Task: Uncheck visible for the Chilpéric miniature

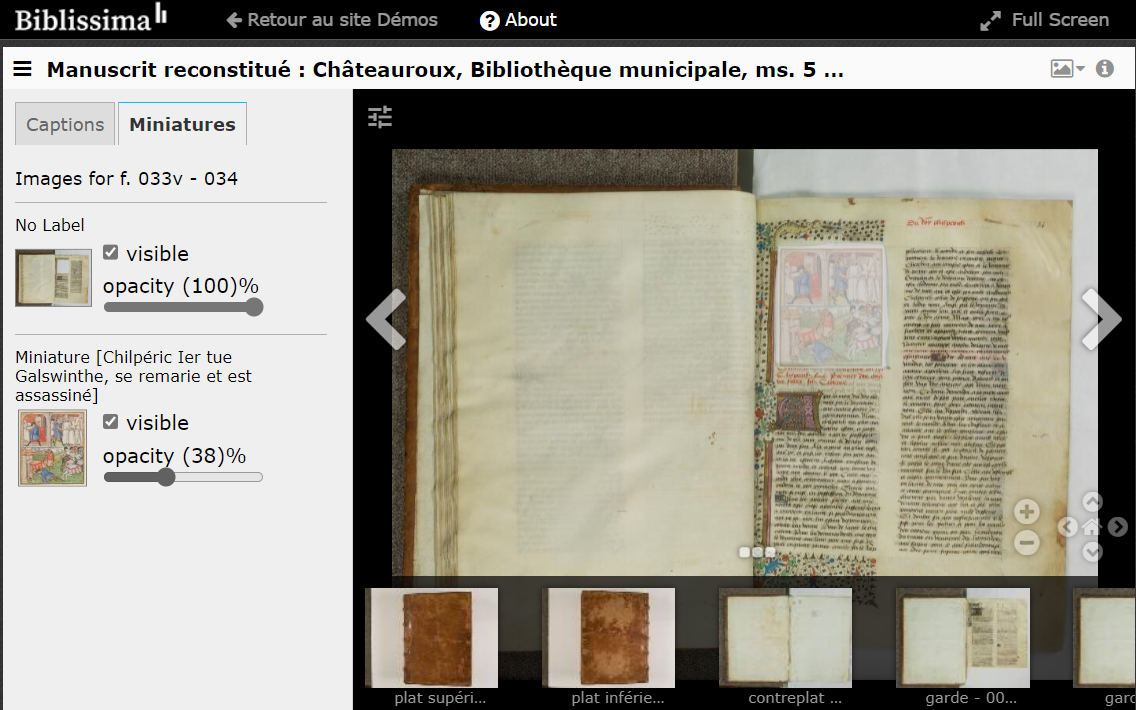Action: [x=110, y=422]
